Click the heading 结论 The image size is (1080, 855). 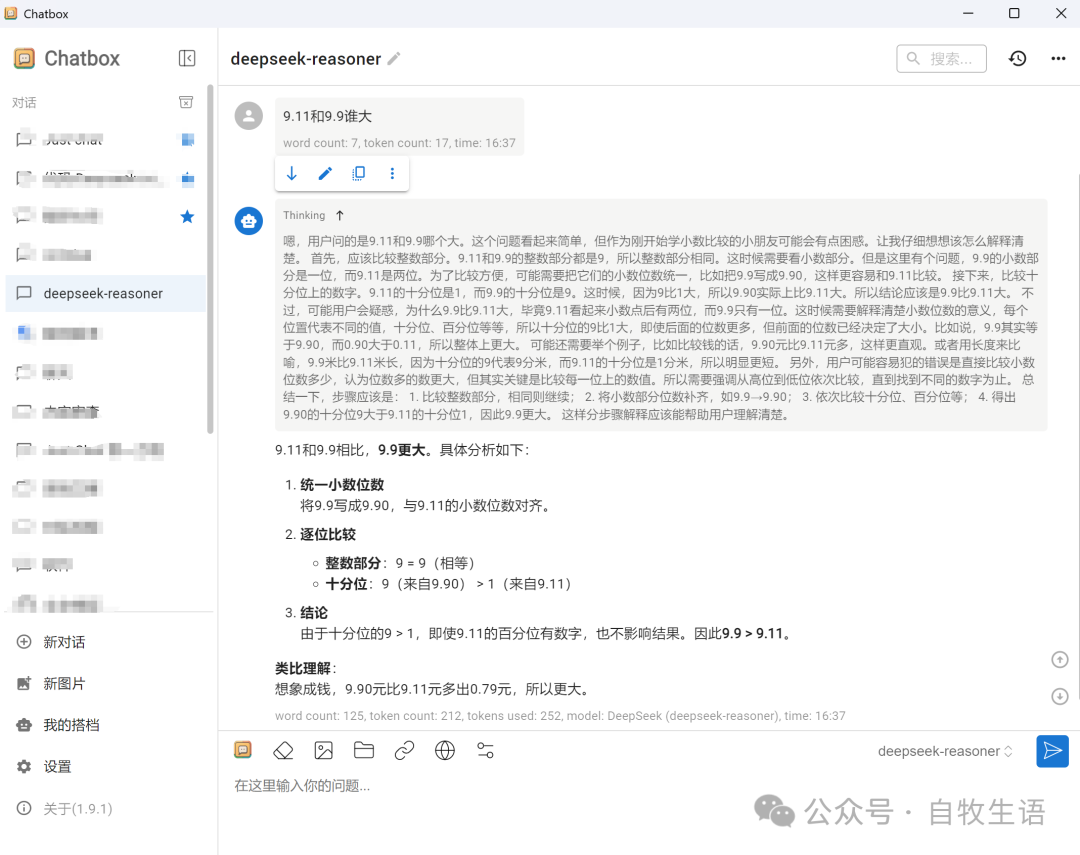coord(314,613)
